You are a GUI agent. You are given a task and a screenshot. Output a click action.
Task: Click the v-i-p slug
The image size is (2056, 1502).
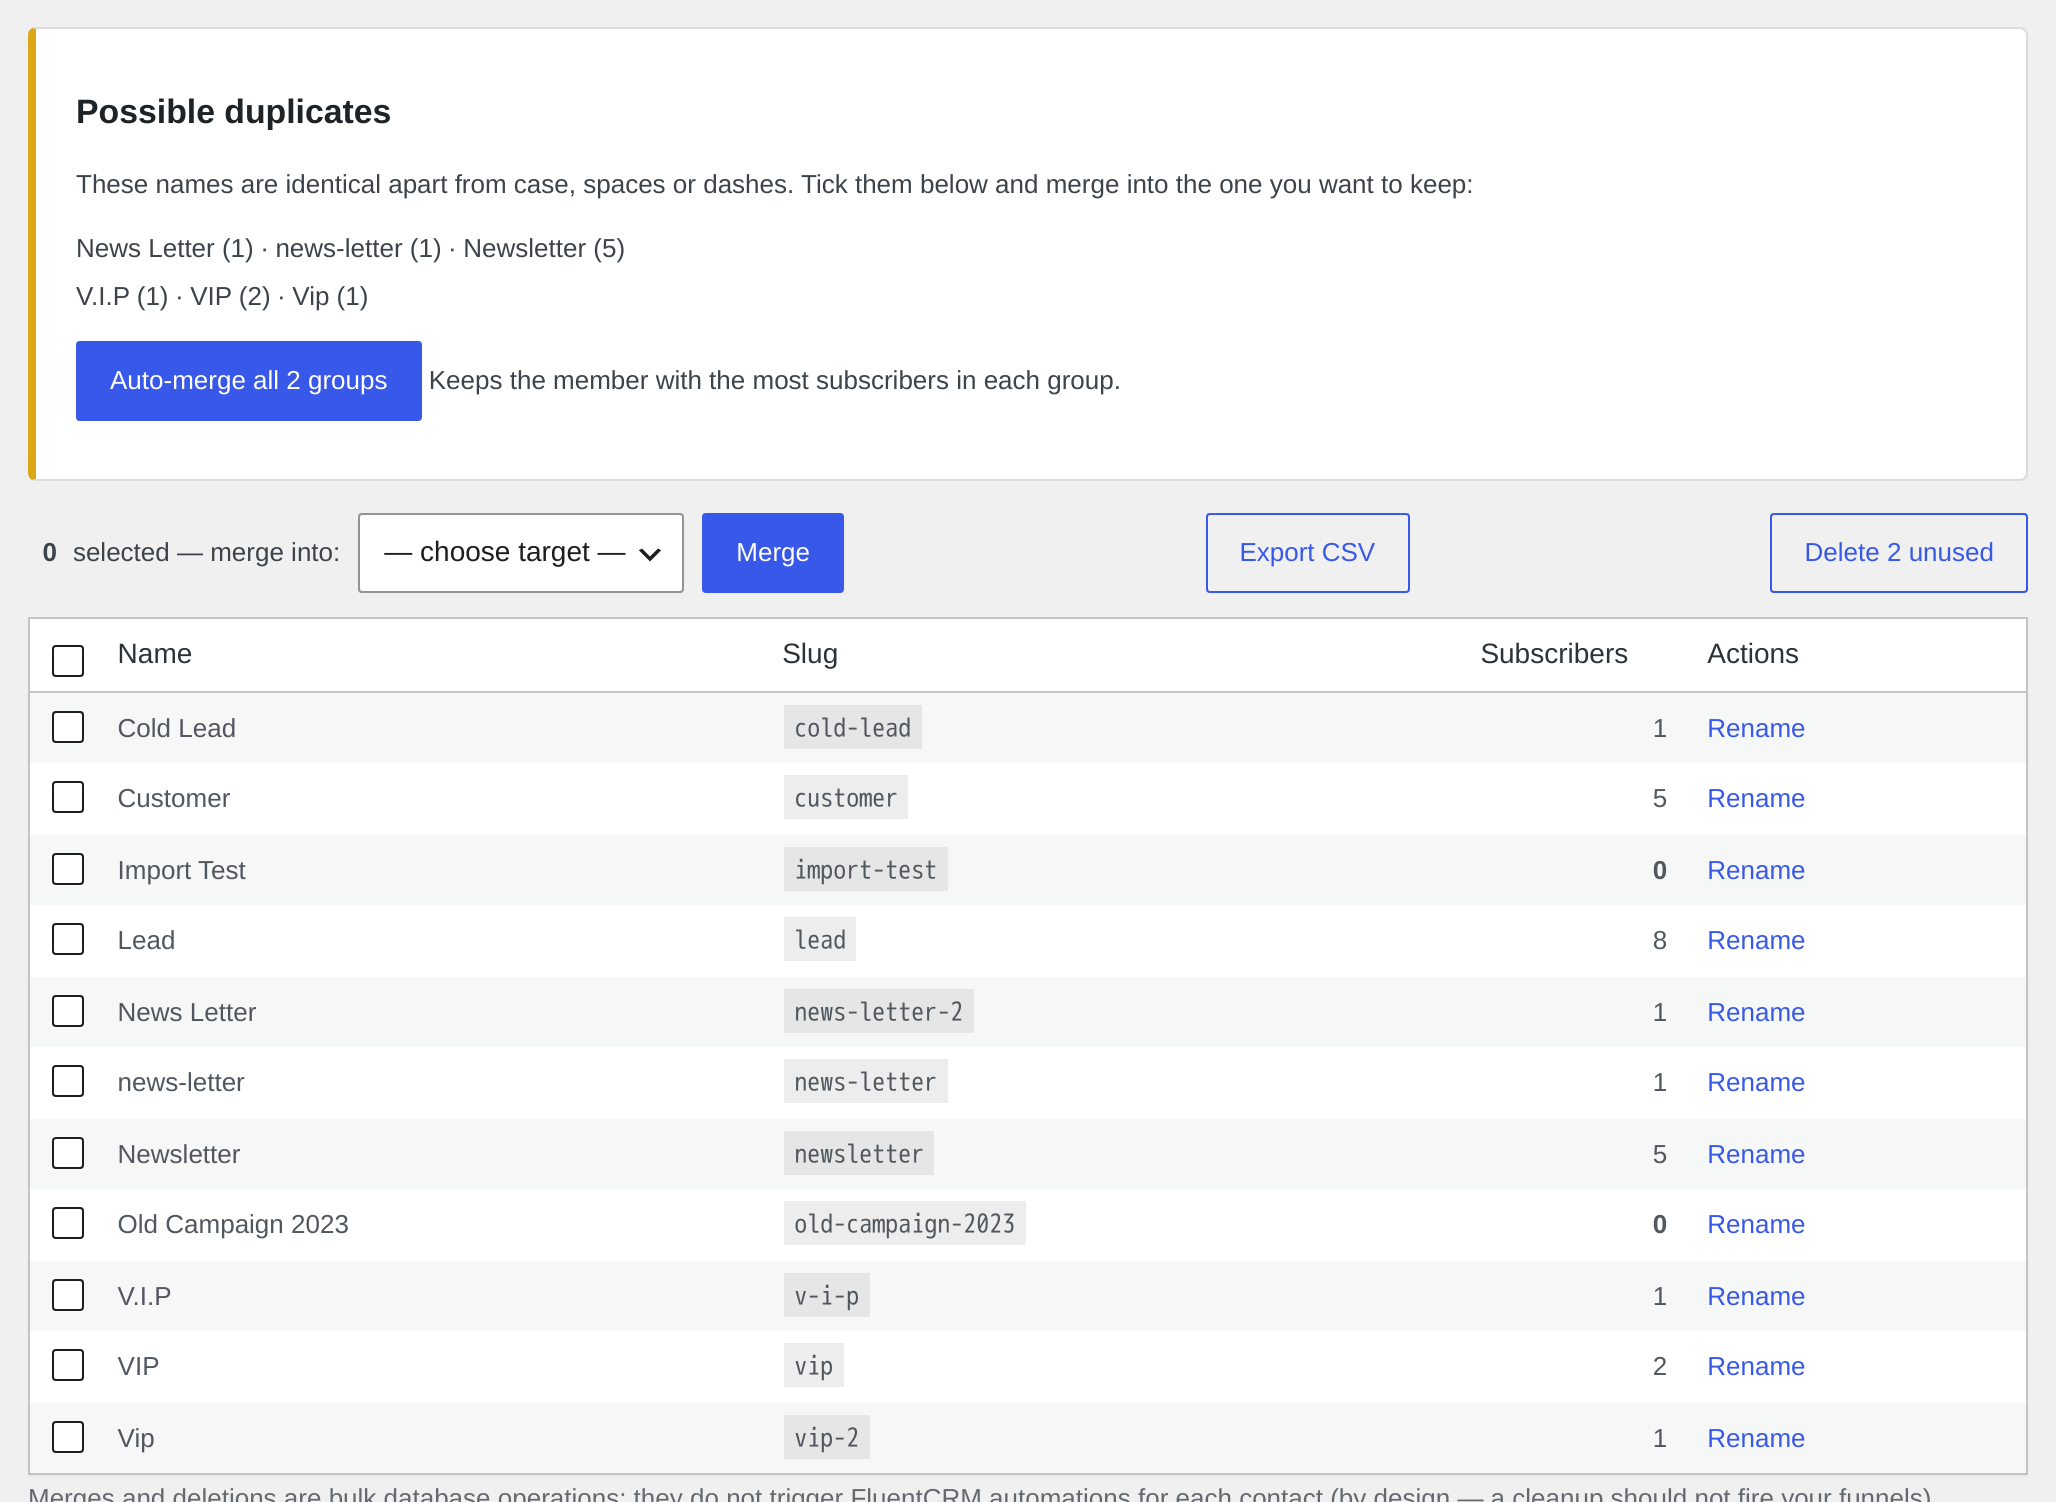coord(826,1296)
